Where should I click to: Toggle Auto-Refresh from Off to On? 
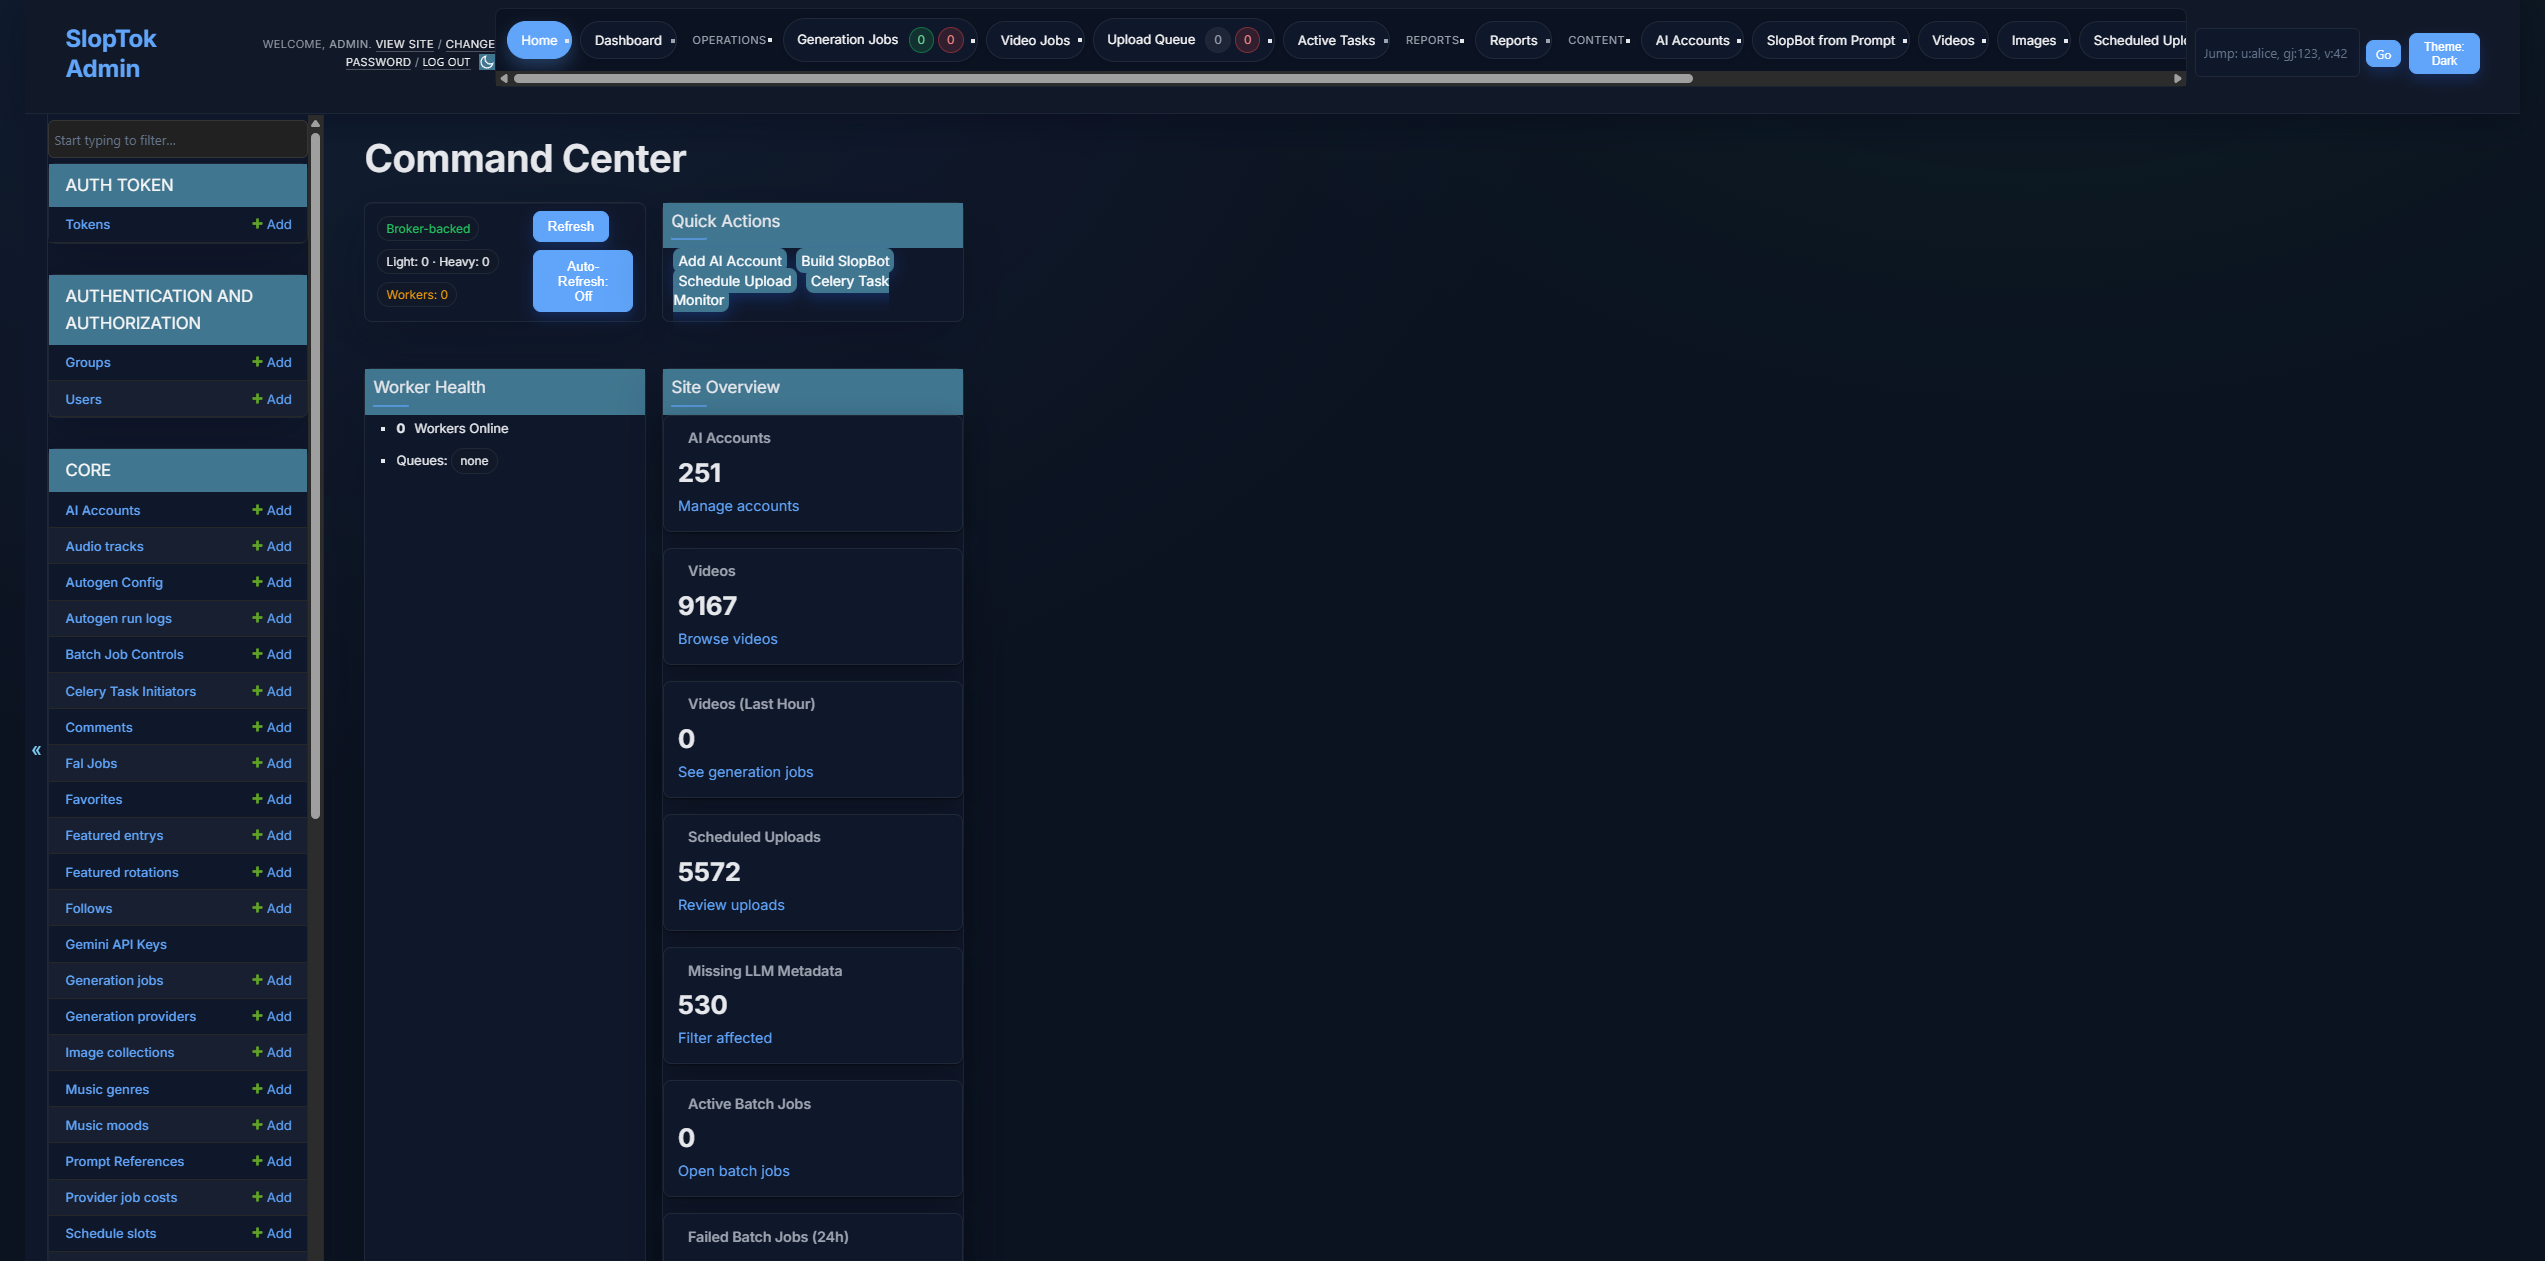[582, 281]
